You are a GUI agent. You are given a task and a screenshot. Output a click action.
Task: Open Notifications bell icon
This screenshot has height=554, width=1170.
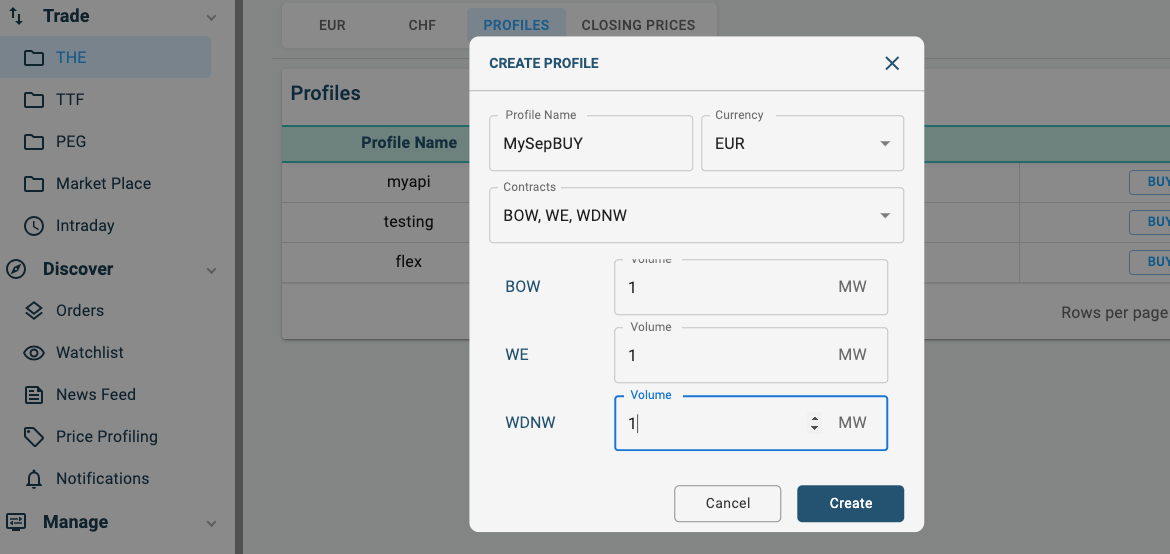tap(34, 479)
